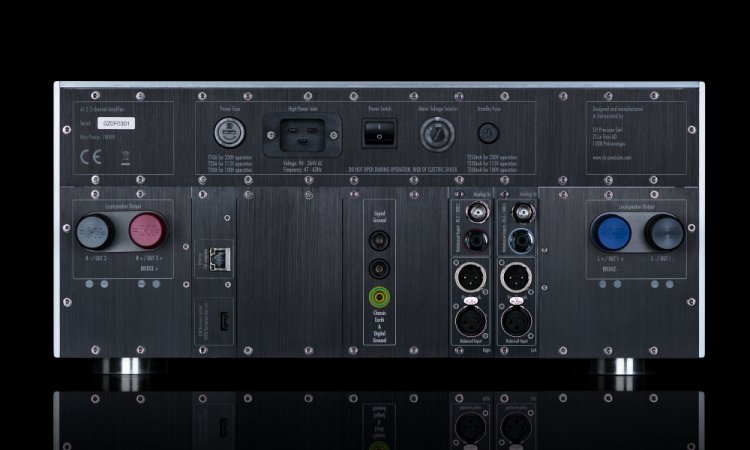
Task: Click the 'Designed and manufactured in Switzerland' text
Action: coord(617,112)
